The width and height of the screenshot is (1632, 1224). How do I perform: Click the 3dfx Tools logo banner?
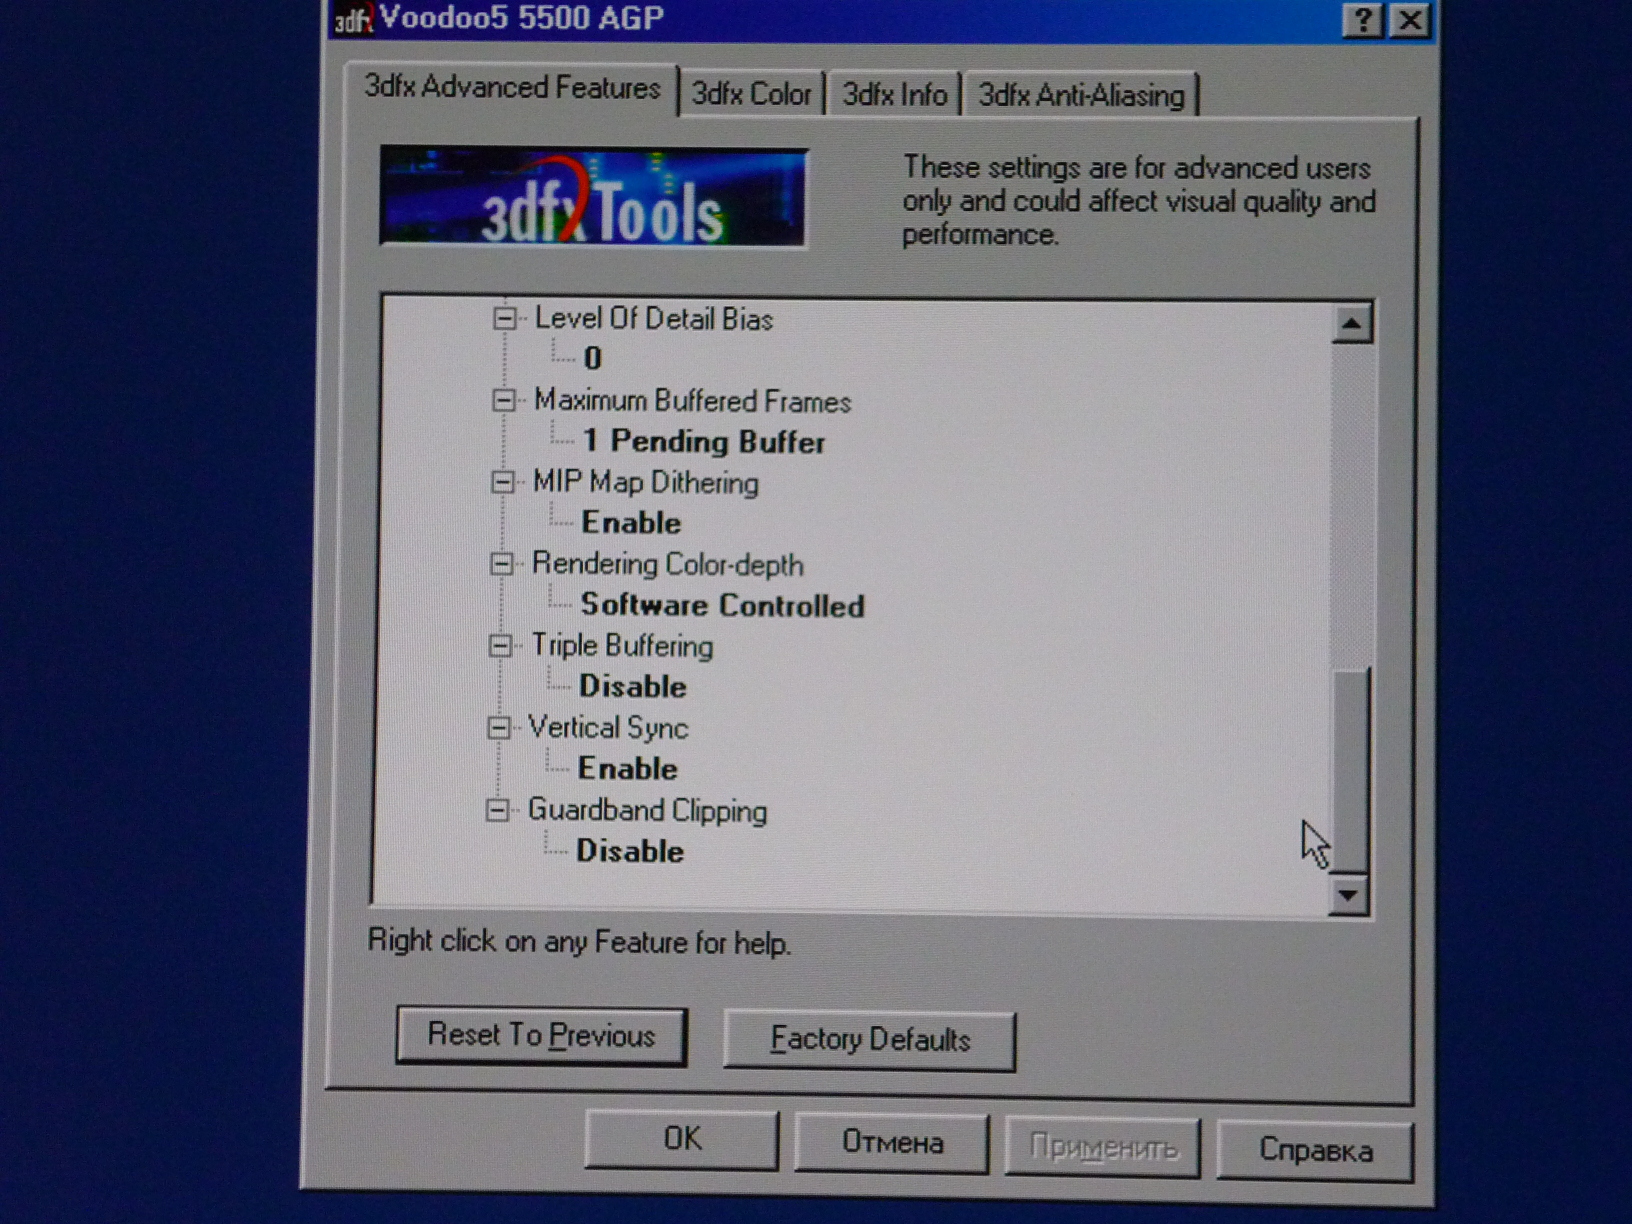pos(593,197)
